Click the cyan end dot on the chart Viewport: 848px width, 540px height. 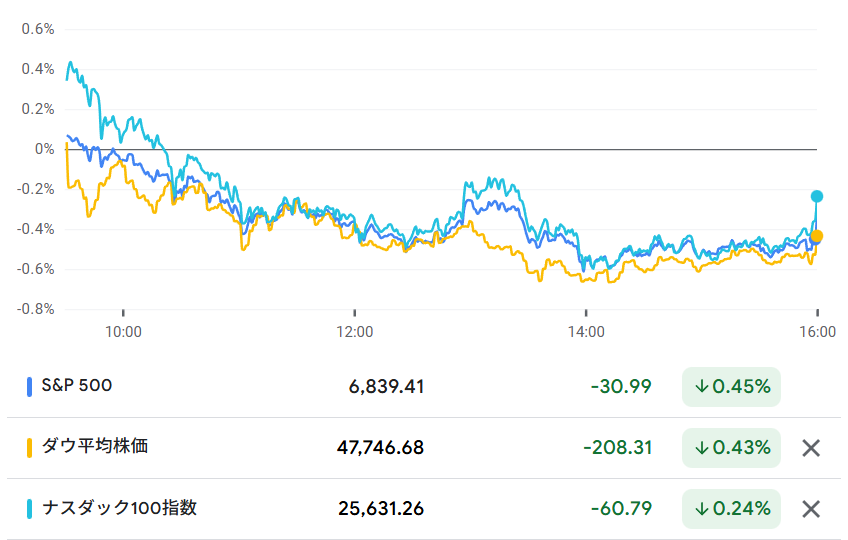coord(817,196)
